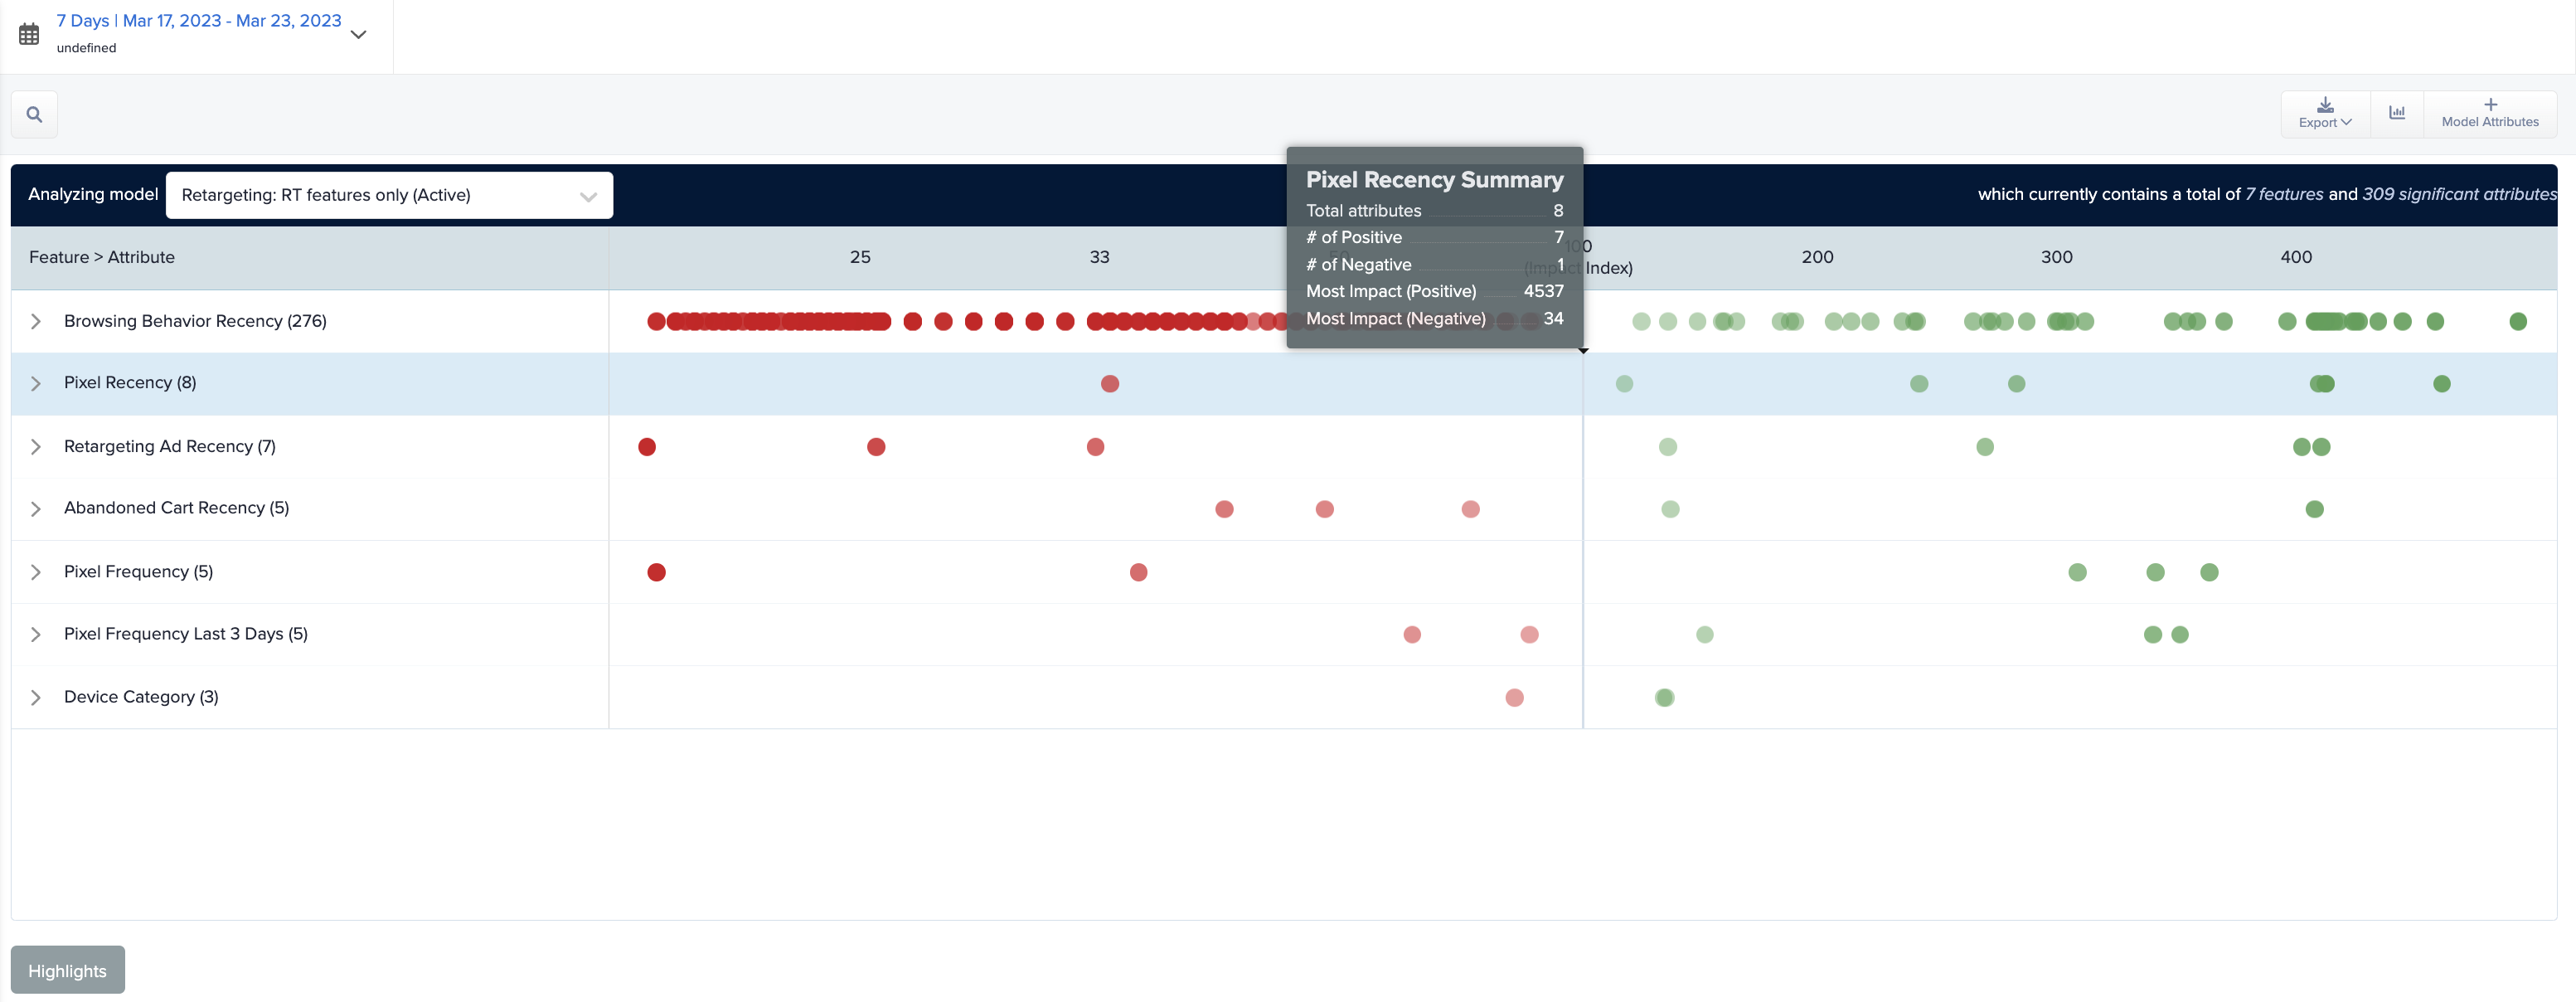
Task: Expand Pixel Recency feature row
Action: pyautogui.click(x=36, y=383)
